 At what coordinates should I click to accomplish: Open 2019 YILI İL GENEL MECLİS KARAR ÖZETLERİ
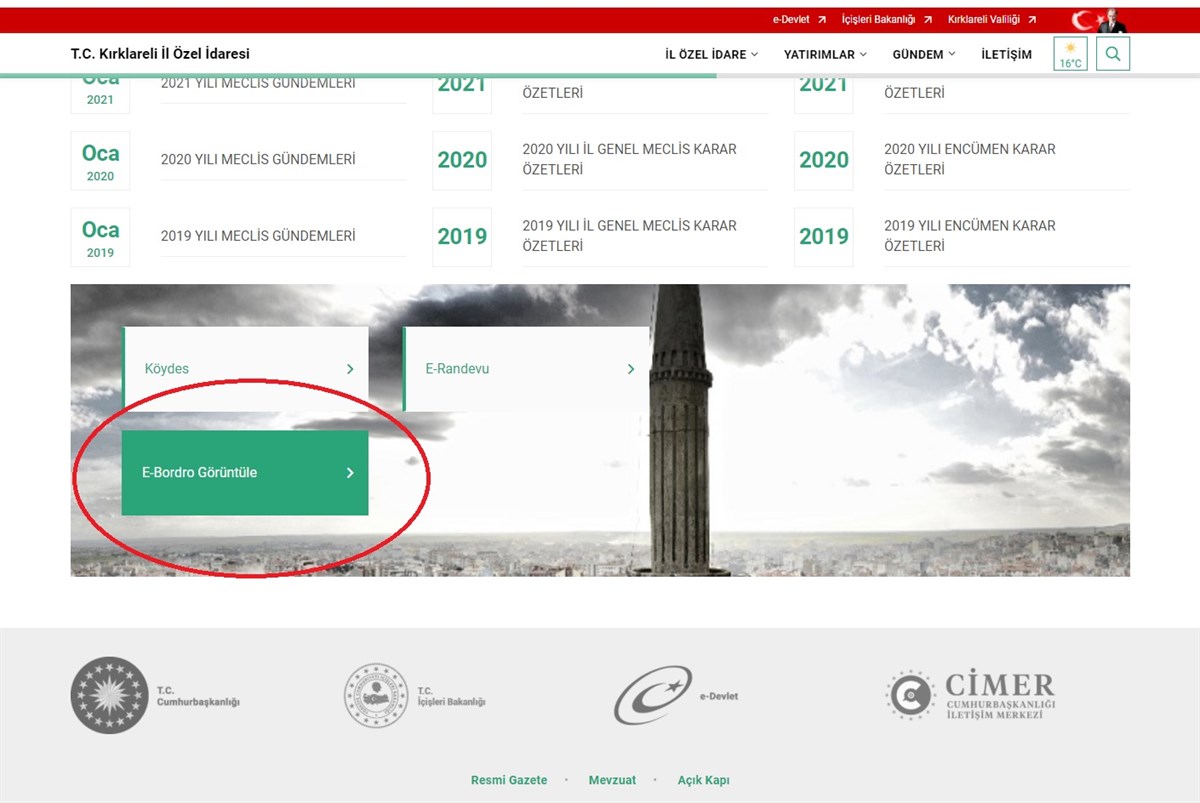[x=629, y=236]
